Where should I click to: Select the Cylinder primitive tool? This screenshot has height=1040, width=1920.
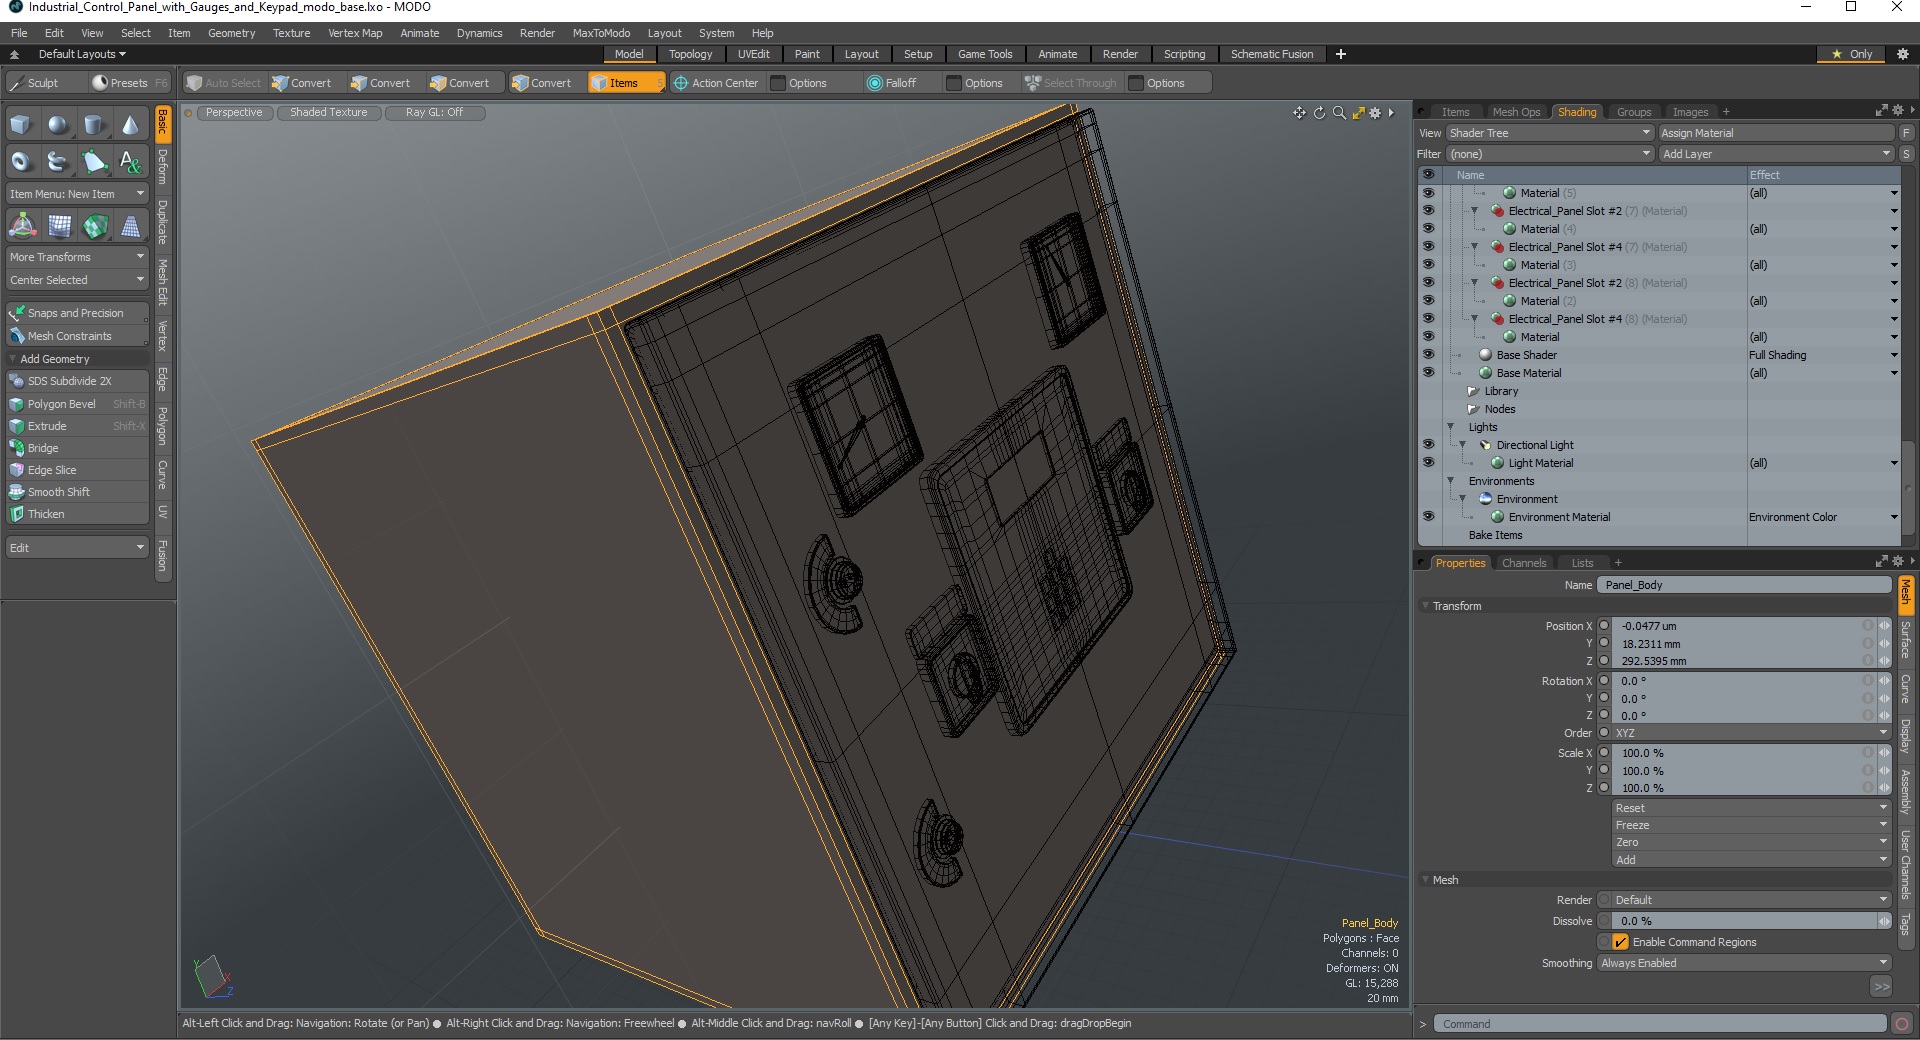pos(94,125)
